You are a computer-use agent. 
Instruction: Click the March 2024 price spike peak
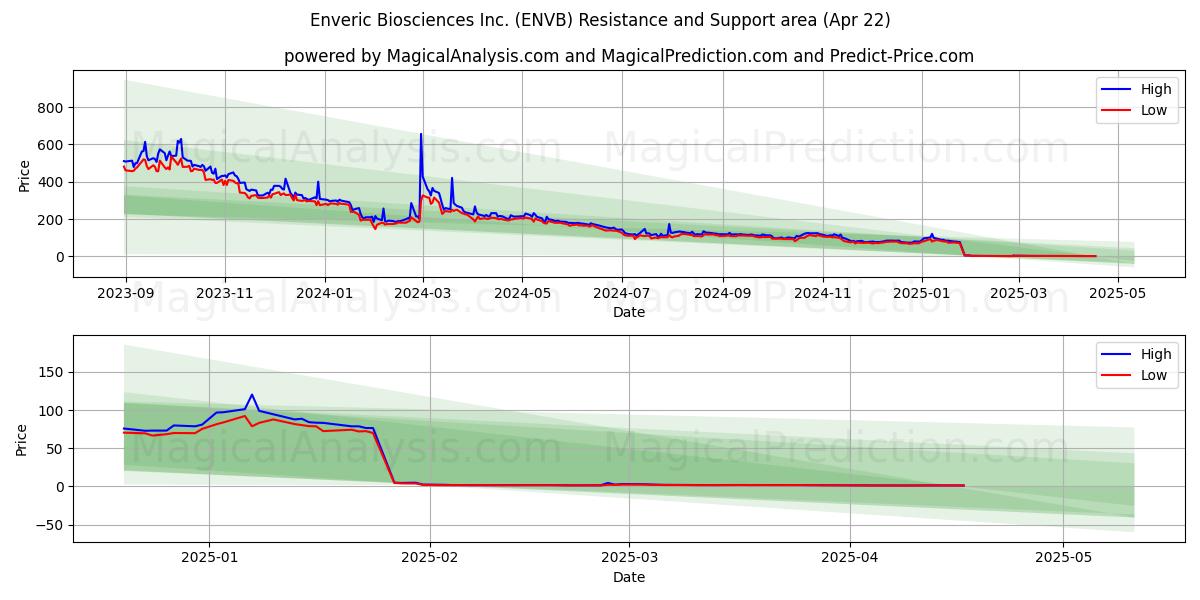click(x=421, y=134)
